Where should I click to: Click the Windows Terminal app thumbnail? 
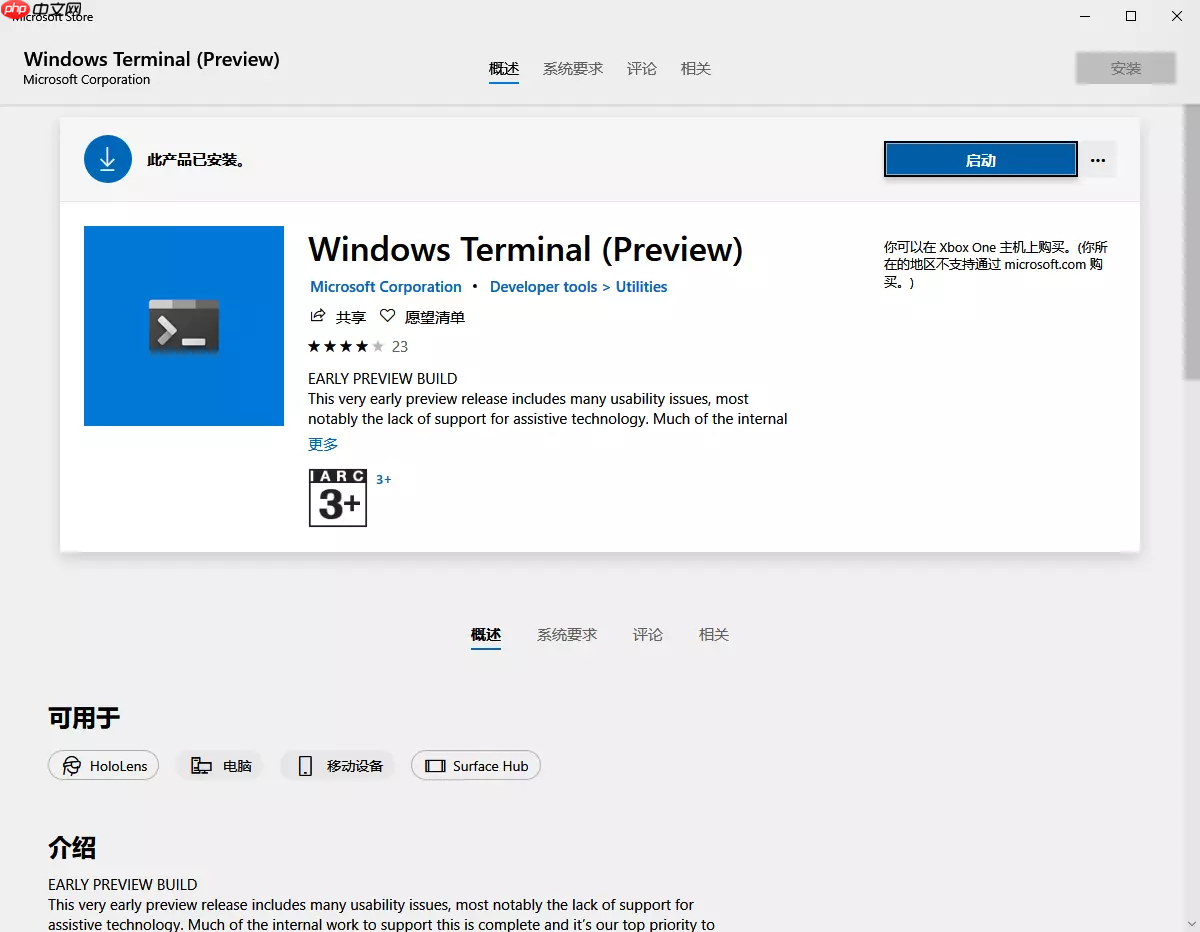point(183,326)
